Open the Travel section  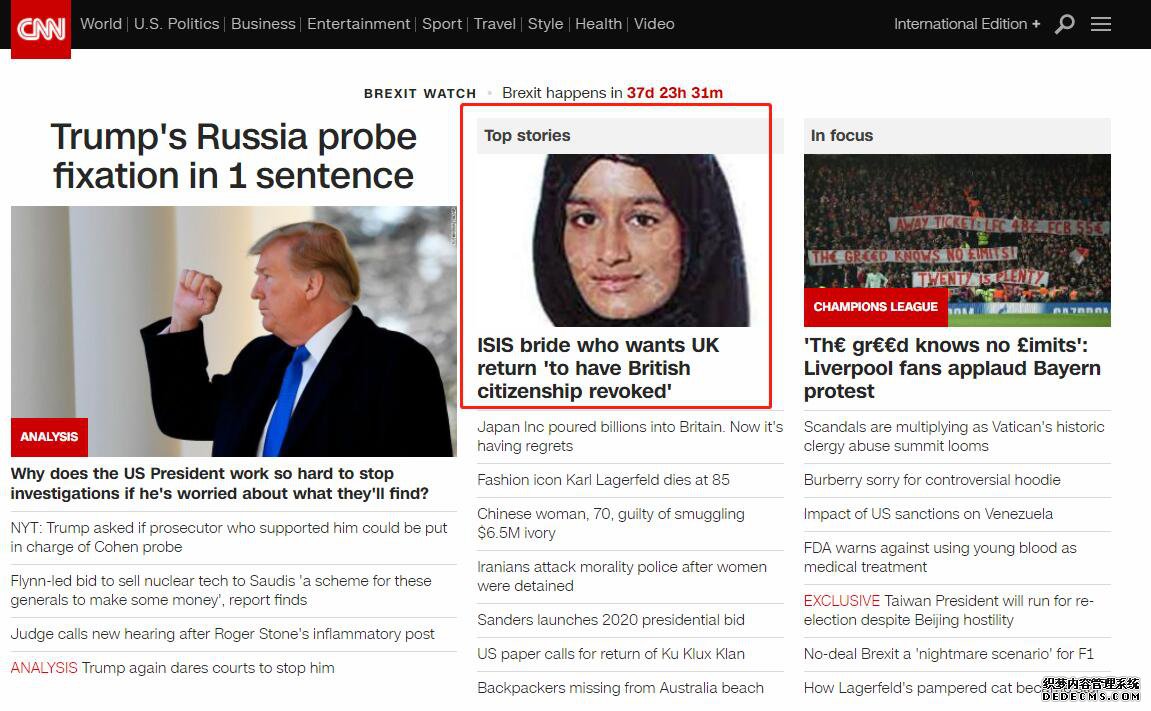[x=495, y=24]
